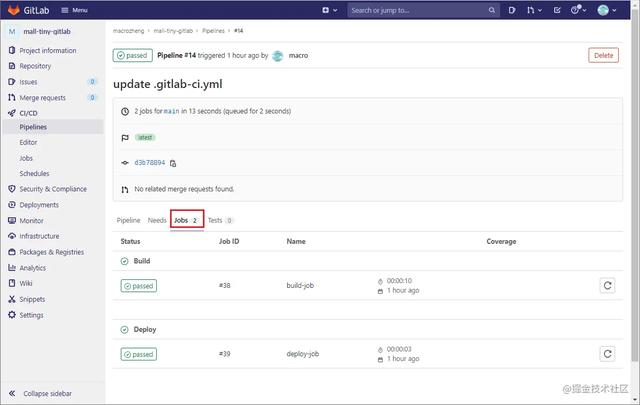Image resolution: width=640 pixels, height=405 pixels.
Task: Open the Menu hamburger button
Action: tap(74, 10)
